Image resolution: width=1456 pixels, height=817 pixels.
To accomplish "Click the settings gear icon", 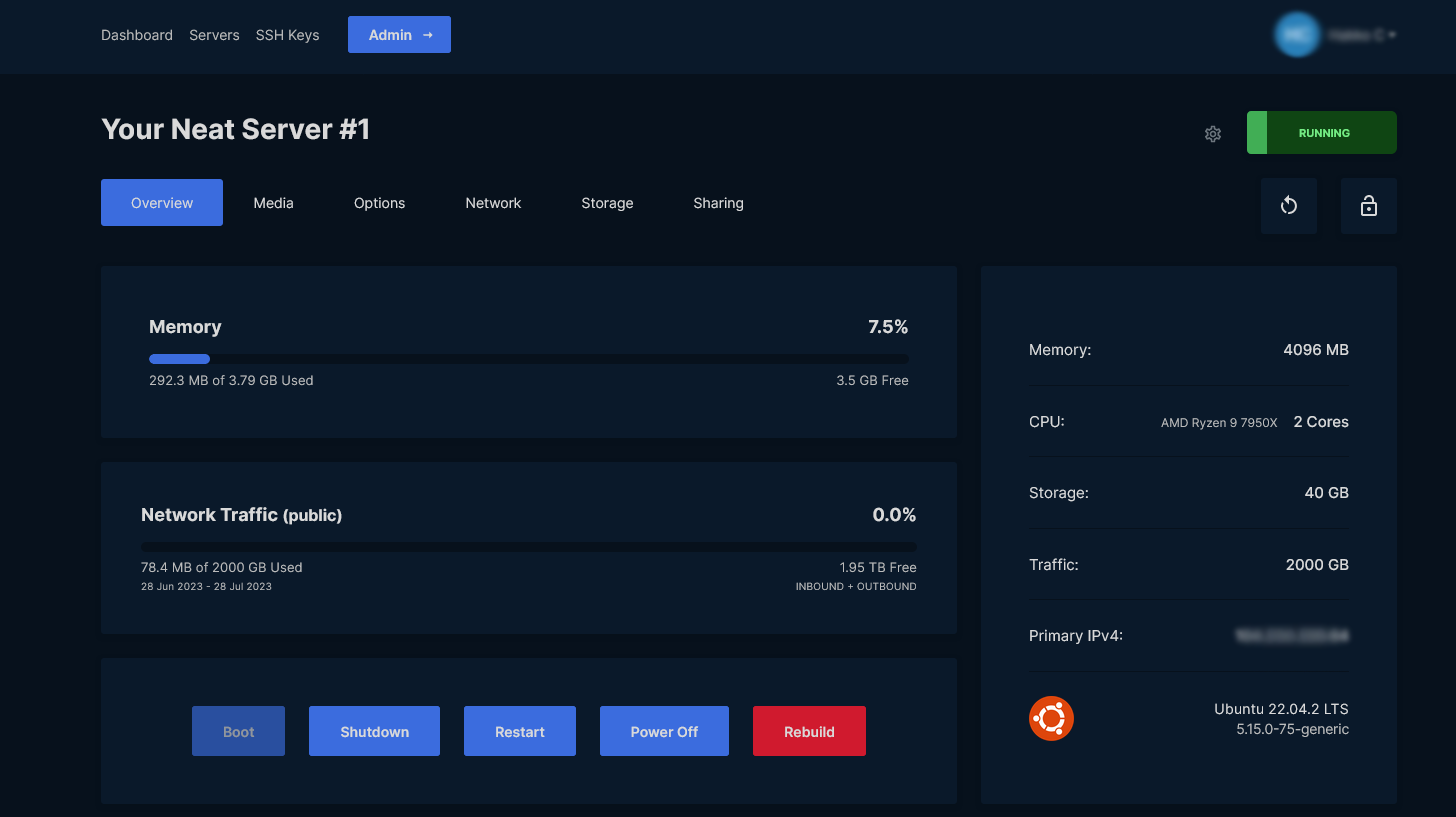I will pyautogui.click(x=1213, y=134).
